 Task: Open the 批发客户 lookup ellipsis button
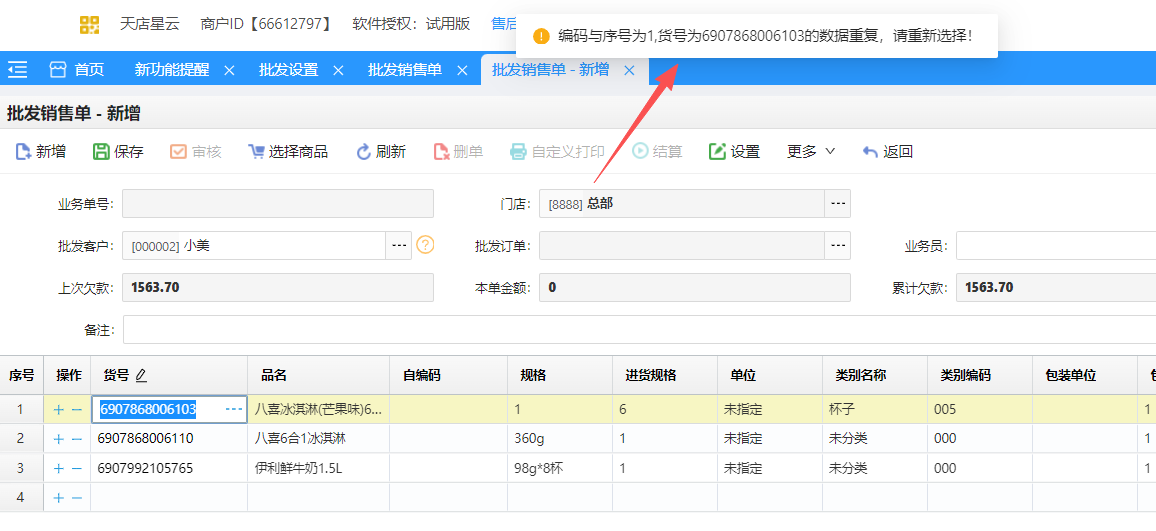(399, 245)
